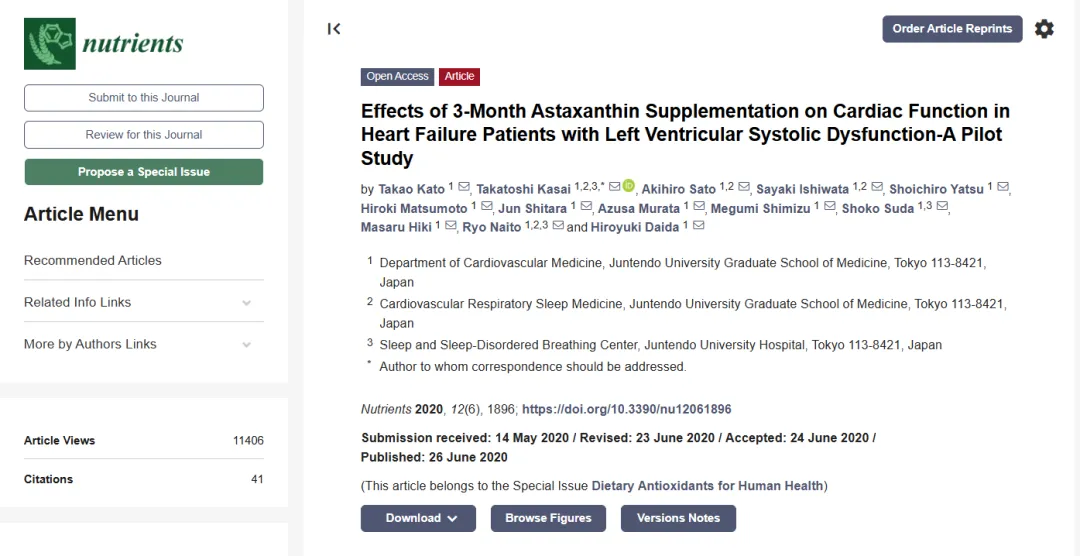
Task: Click the envelope icon beside Hiroyuki Daida
Action: click(698, 225)
